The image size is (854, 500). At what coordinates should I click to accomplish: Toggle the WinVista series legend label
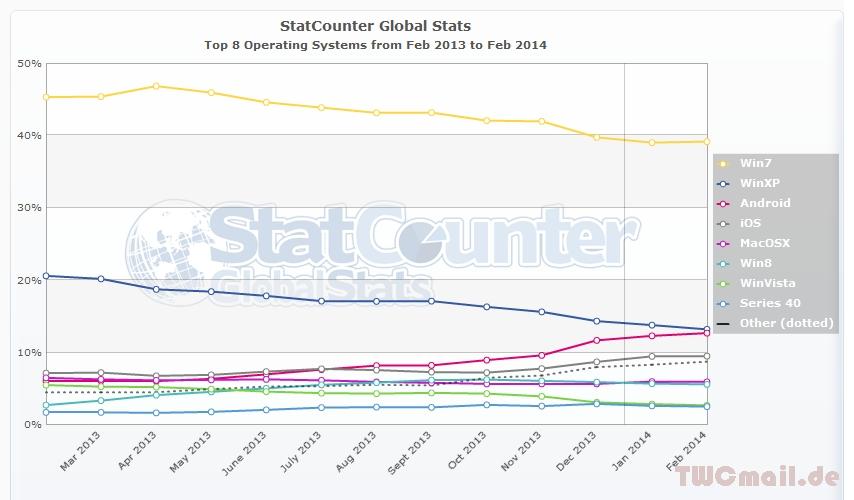[x=768, y=283]
